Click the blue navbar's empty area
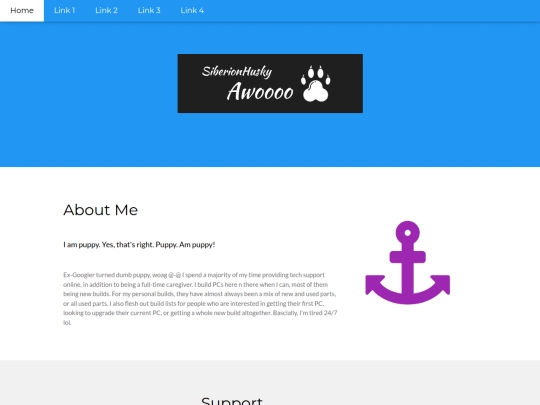The height and width of the screenshot is (405, 540). pyautogui.click(x=372, y=11)
